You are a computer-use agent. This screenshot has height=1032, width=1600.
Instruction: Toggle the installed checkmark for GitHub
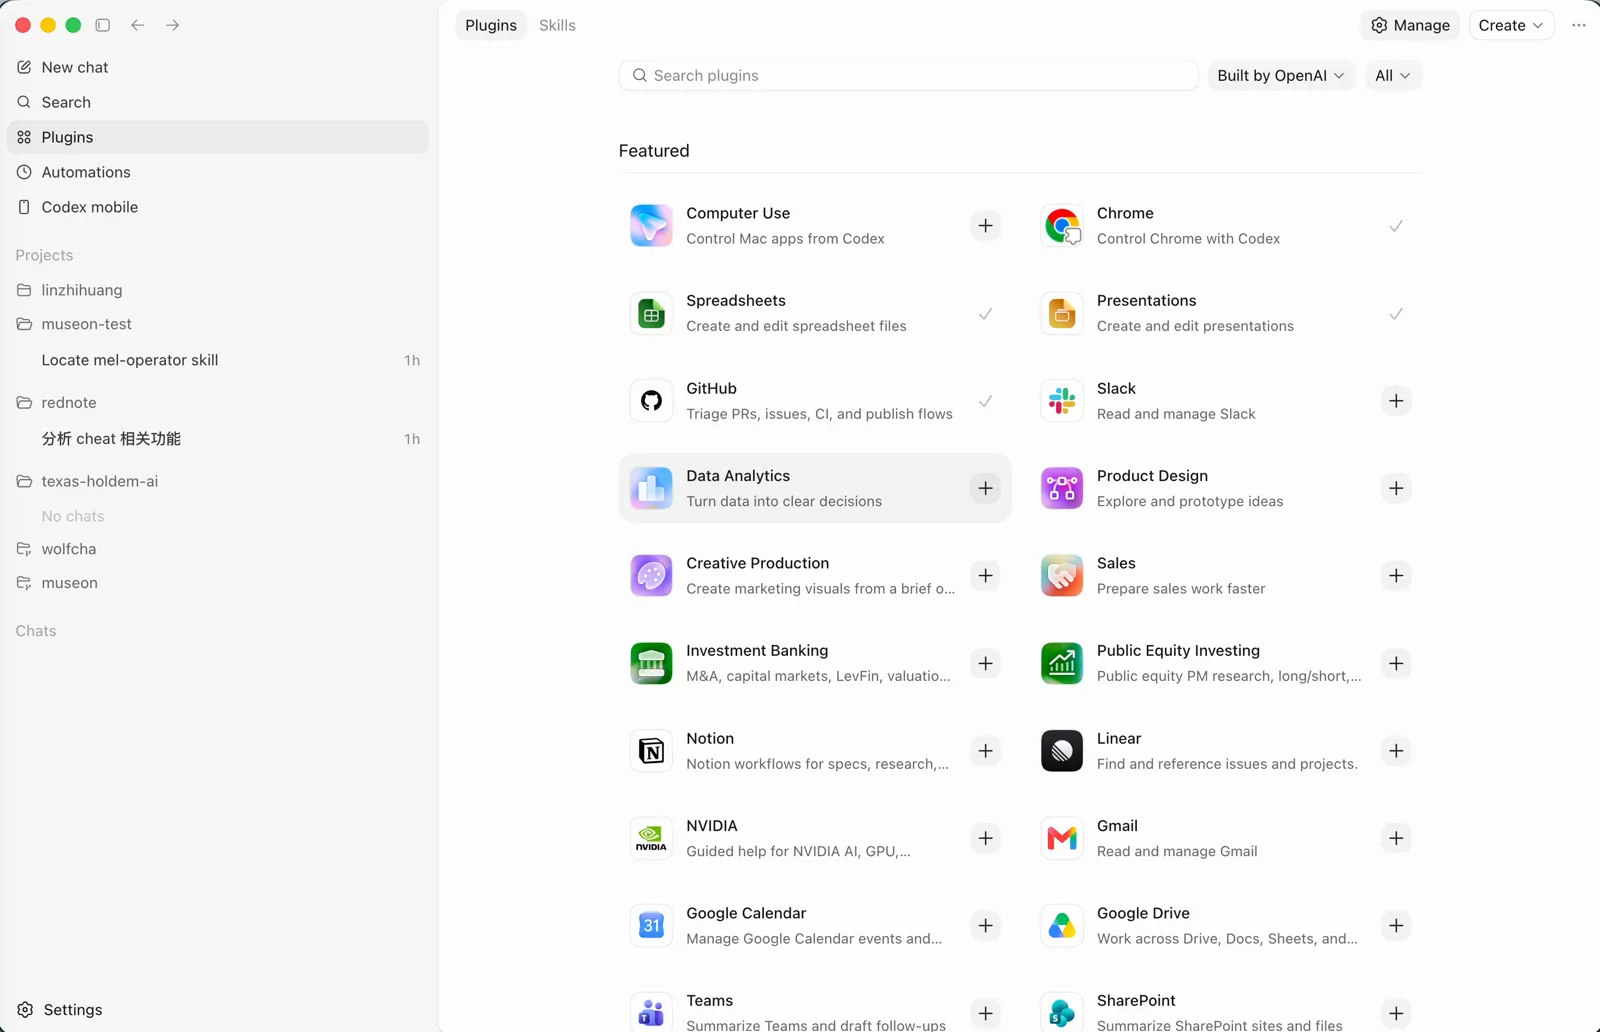click(x=986, y=401)
